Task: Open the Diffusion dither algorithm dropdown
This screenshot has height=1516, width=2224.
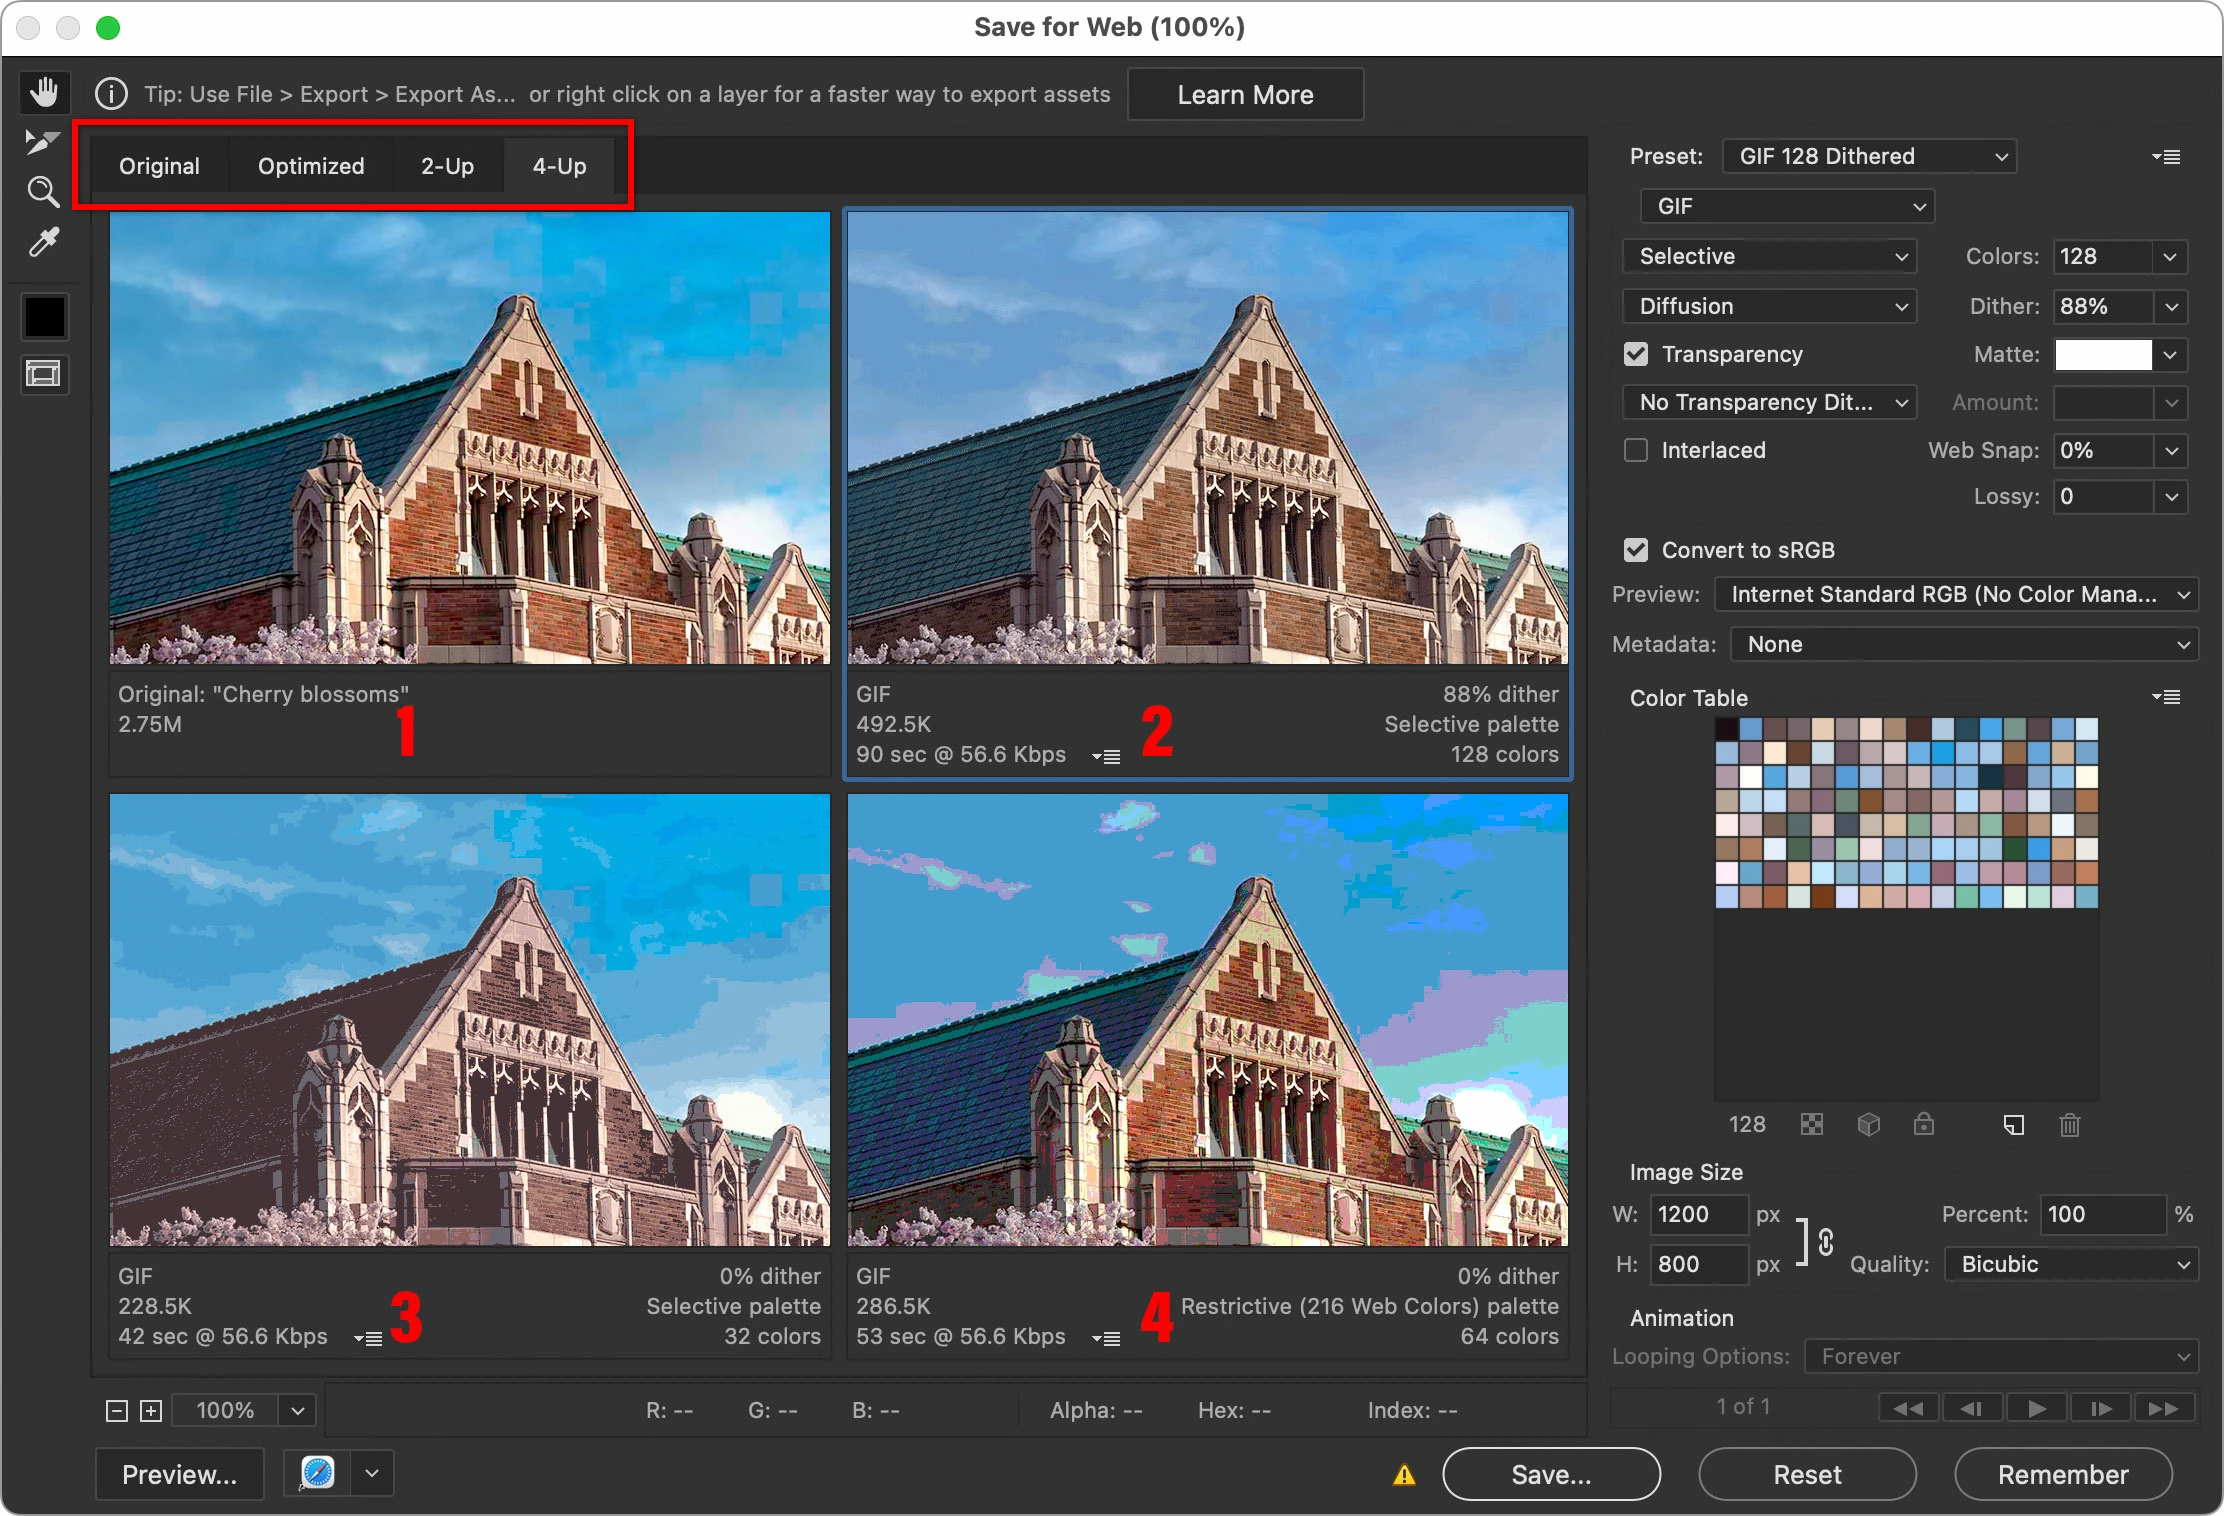Action: coord(1768,306)
